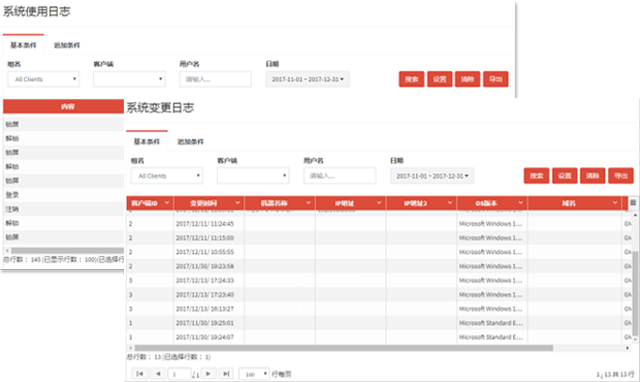Focus 用户名 input in 系统变更日志
The height and width of the screenshot is (382, 640).
[x=340, y=176]
